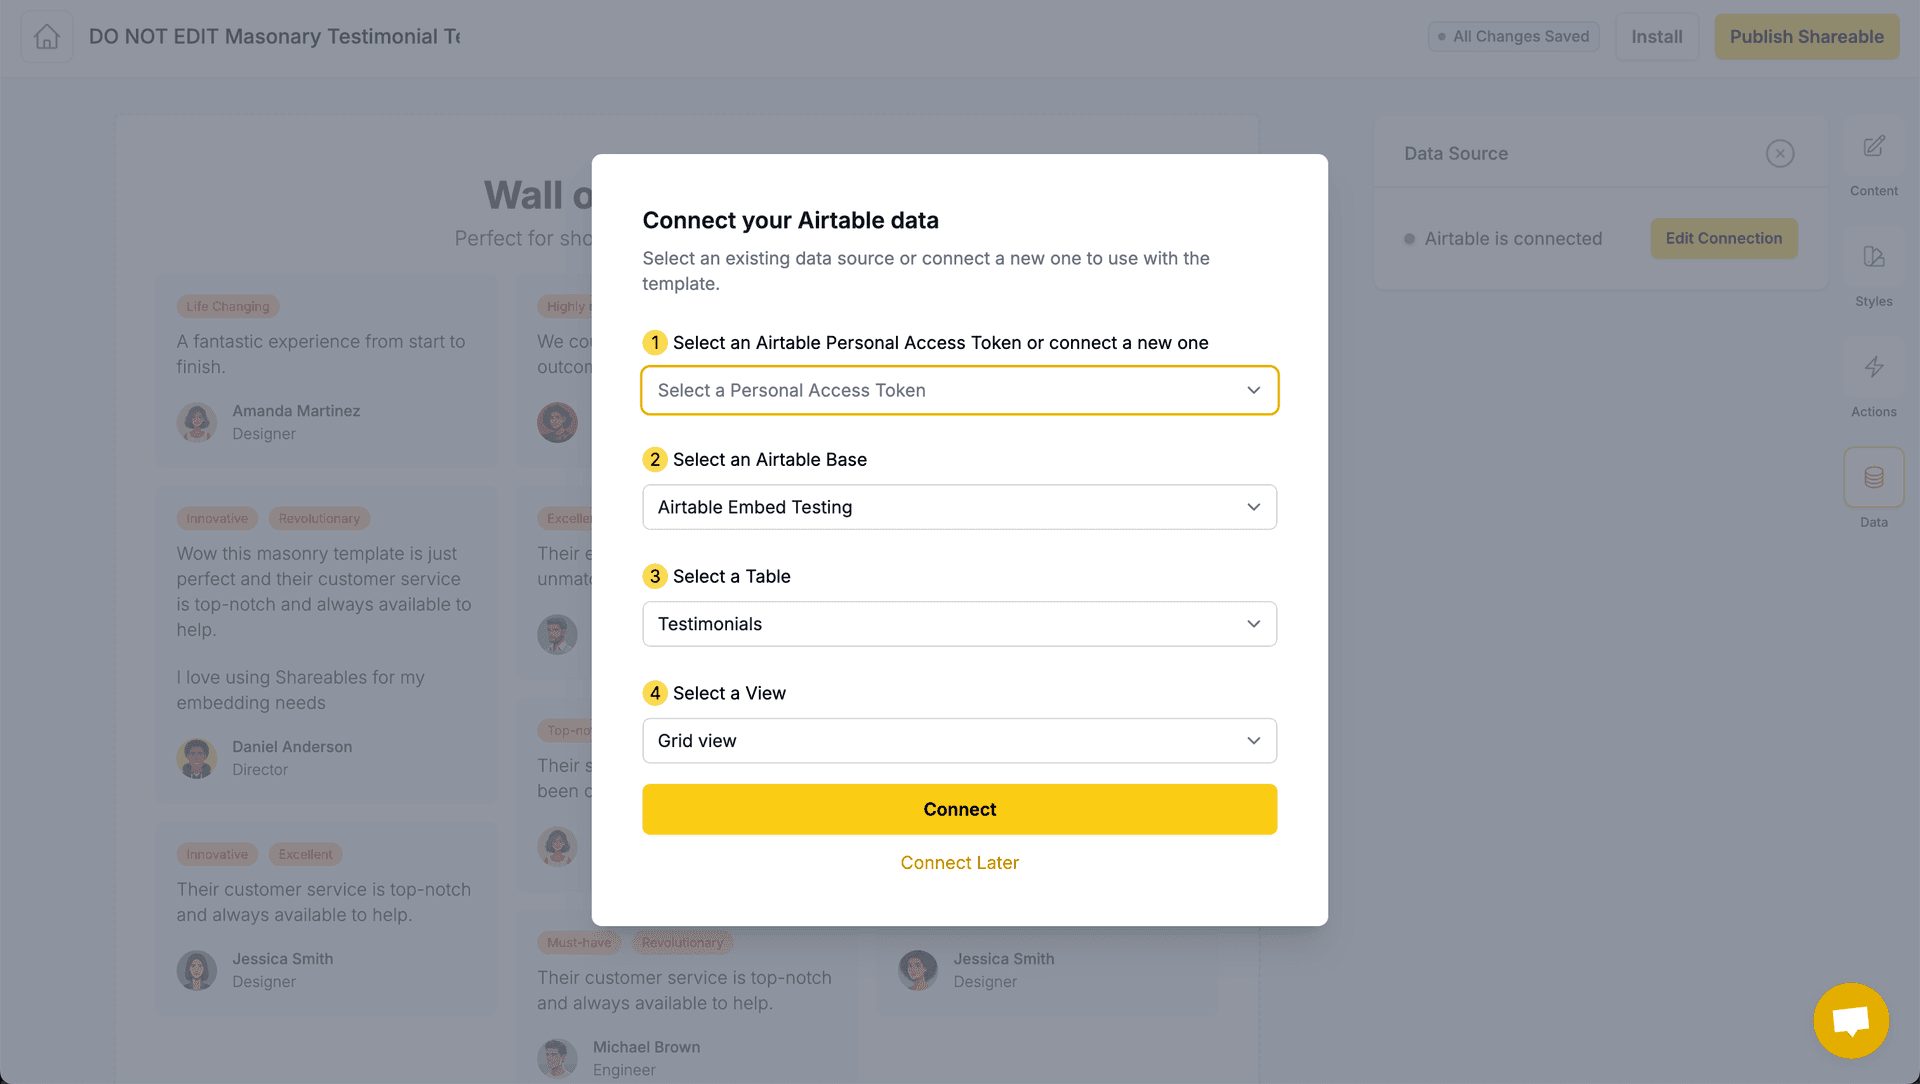The width and height of the screenshot is (1920, 1084).
Task: Open the Personal Access Token dropdown
Action: point(959,390)
